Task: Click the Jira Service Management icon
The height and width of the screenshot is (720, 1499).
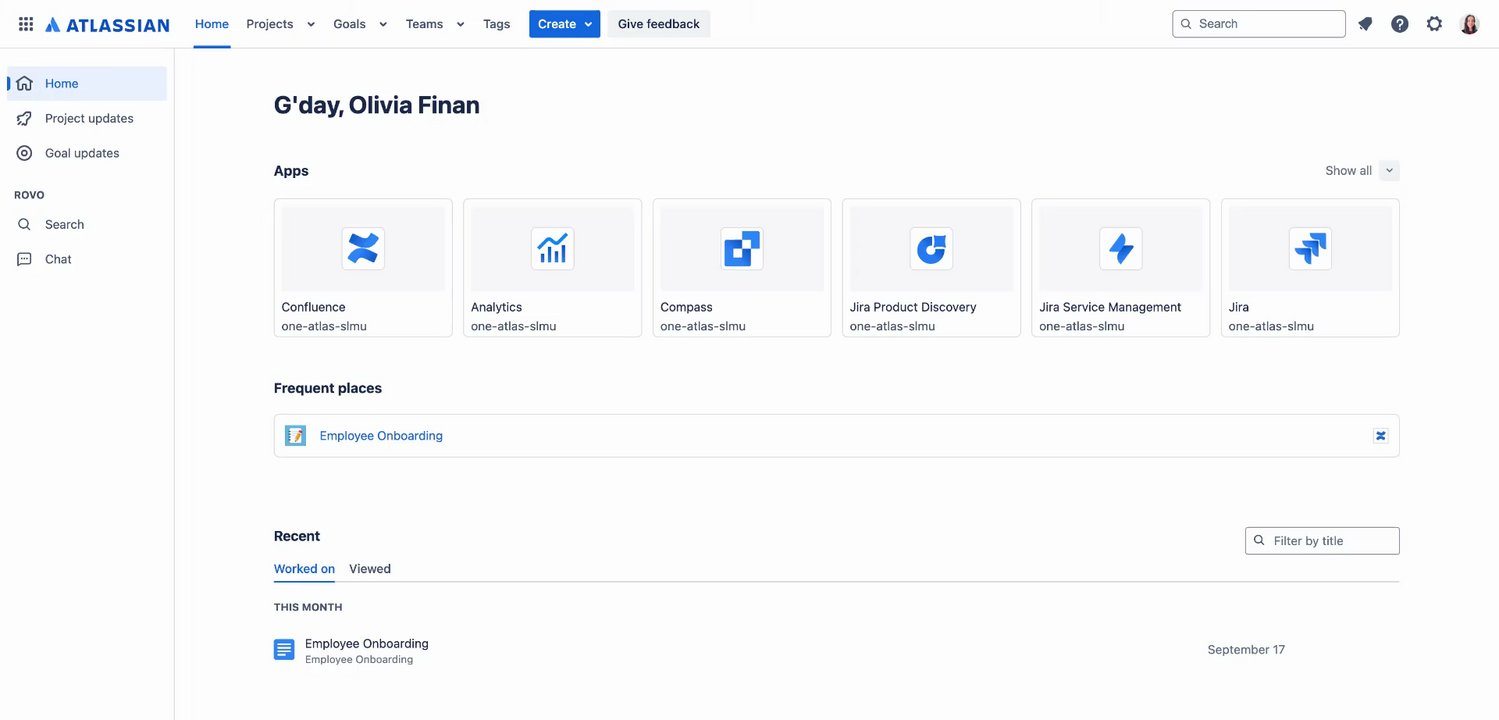Action: coord(1121,249)
